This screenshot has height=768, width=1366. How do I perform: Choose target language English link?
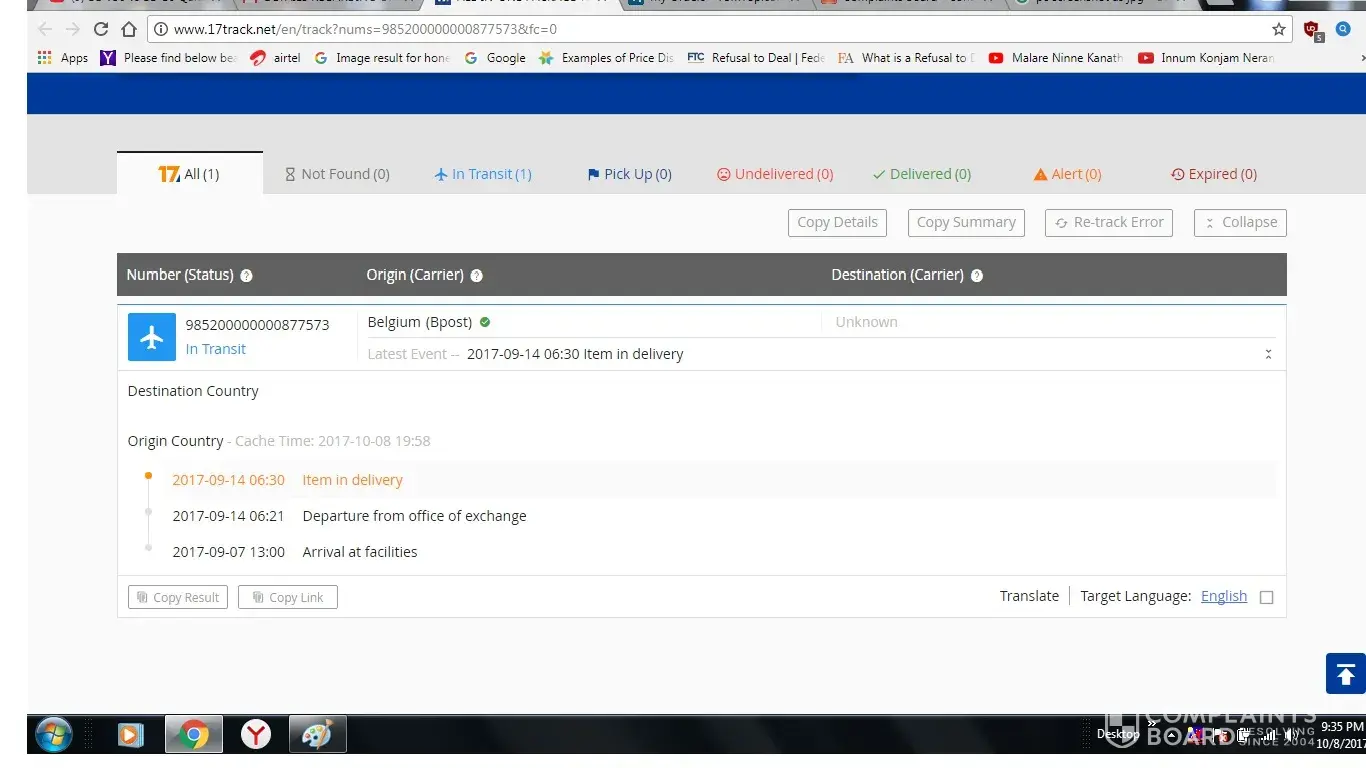click(1224, 596)
